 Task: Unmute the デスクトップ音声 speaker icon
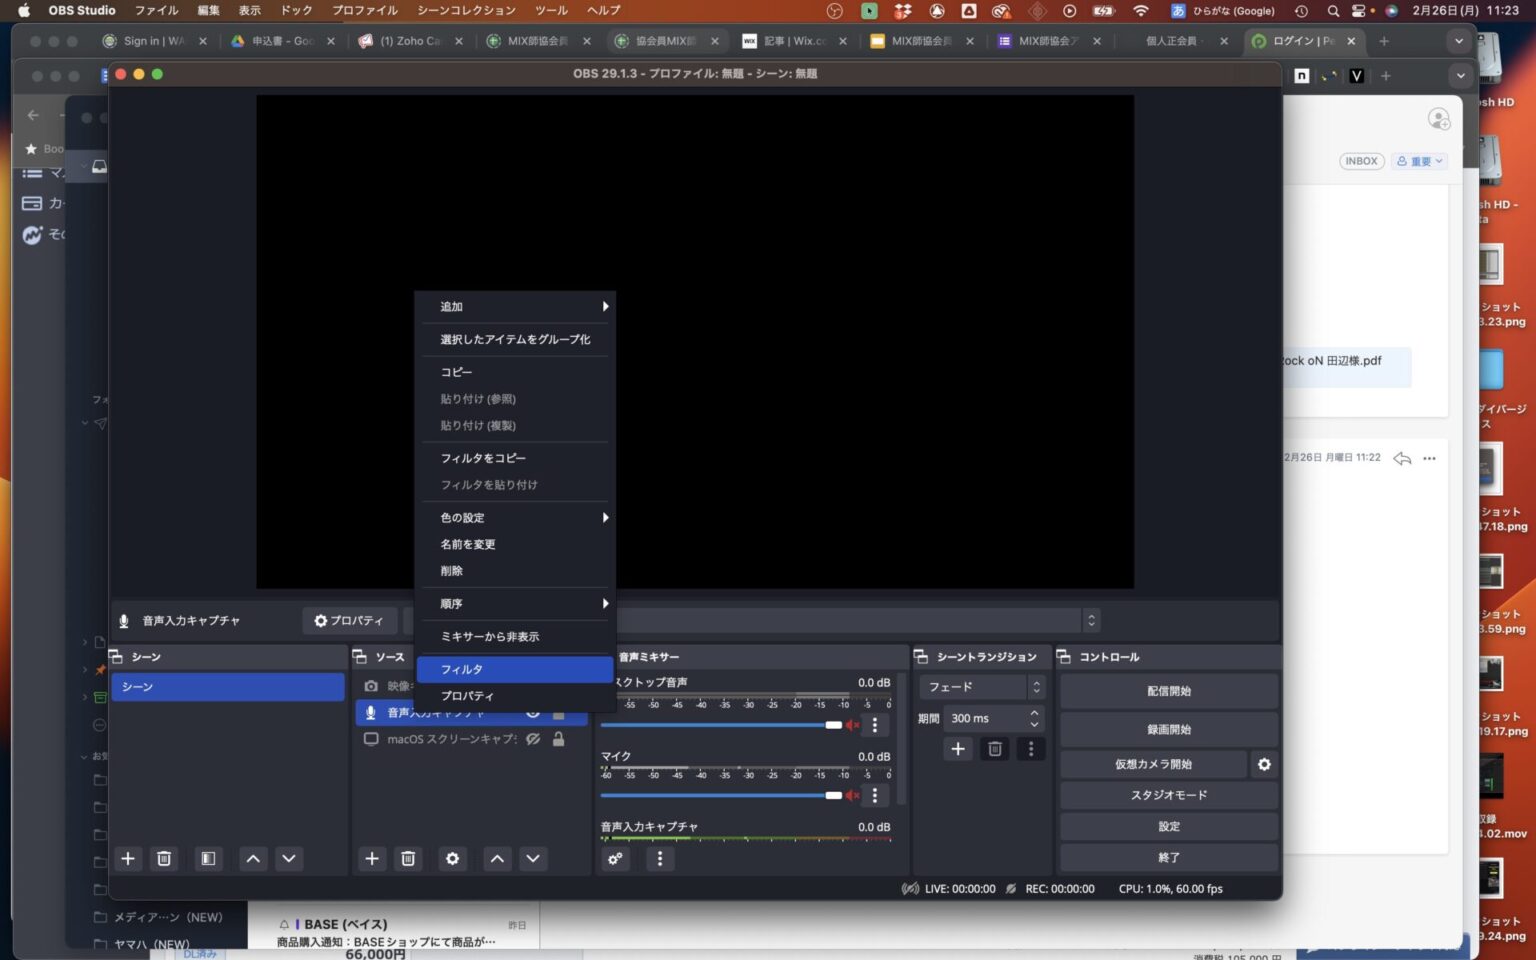coord(852,724)
